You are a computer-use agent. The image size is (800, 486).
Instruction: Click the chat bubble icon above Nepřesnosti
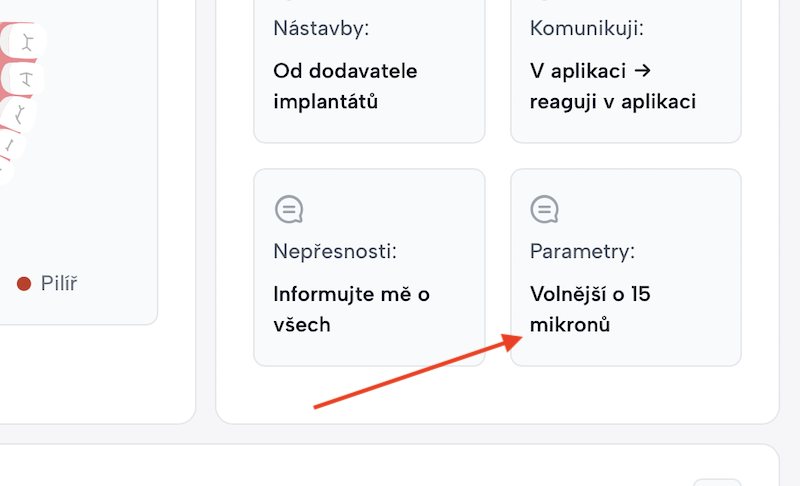click(x=289, y=209)
